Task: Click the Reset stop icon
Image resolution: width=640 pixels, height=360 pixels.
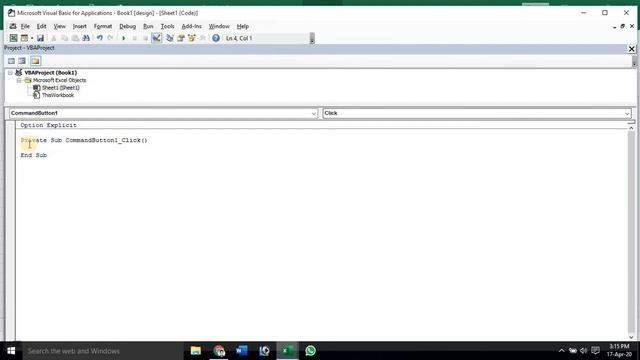Action: (145, 38)
